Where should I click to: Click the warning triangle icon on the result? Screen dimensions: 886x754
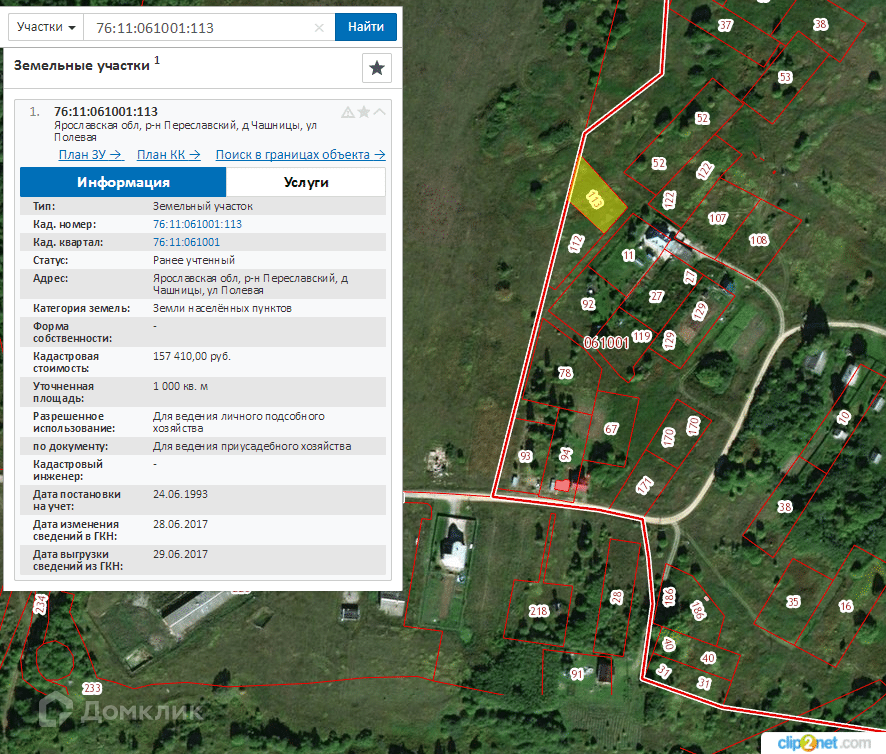(348, 112)
